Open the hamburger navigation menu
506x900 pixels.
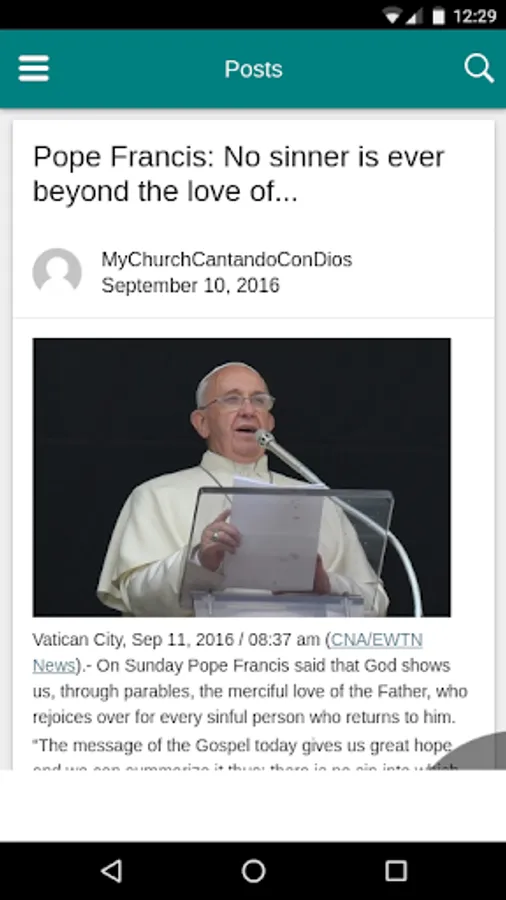pos(33,68)
